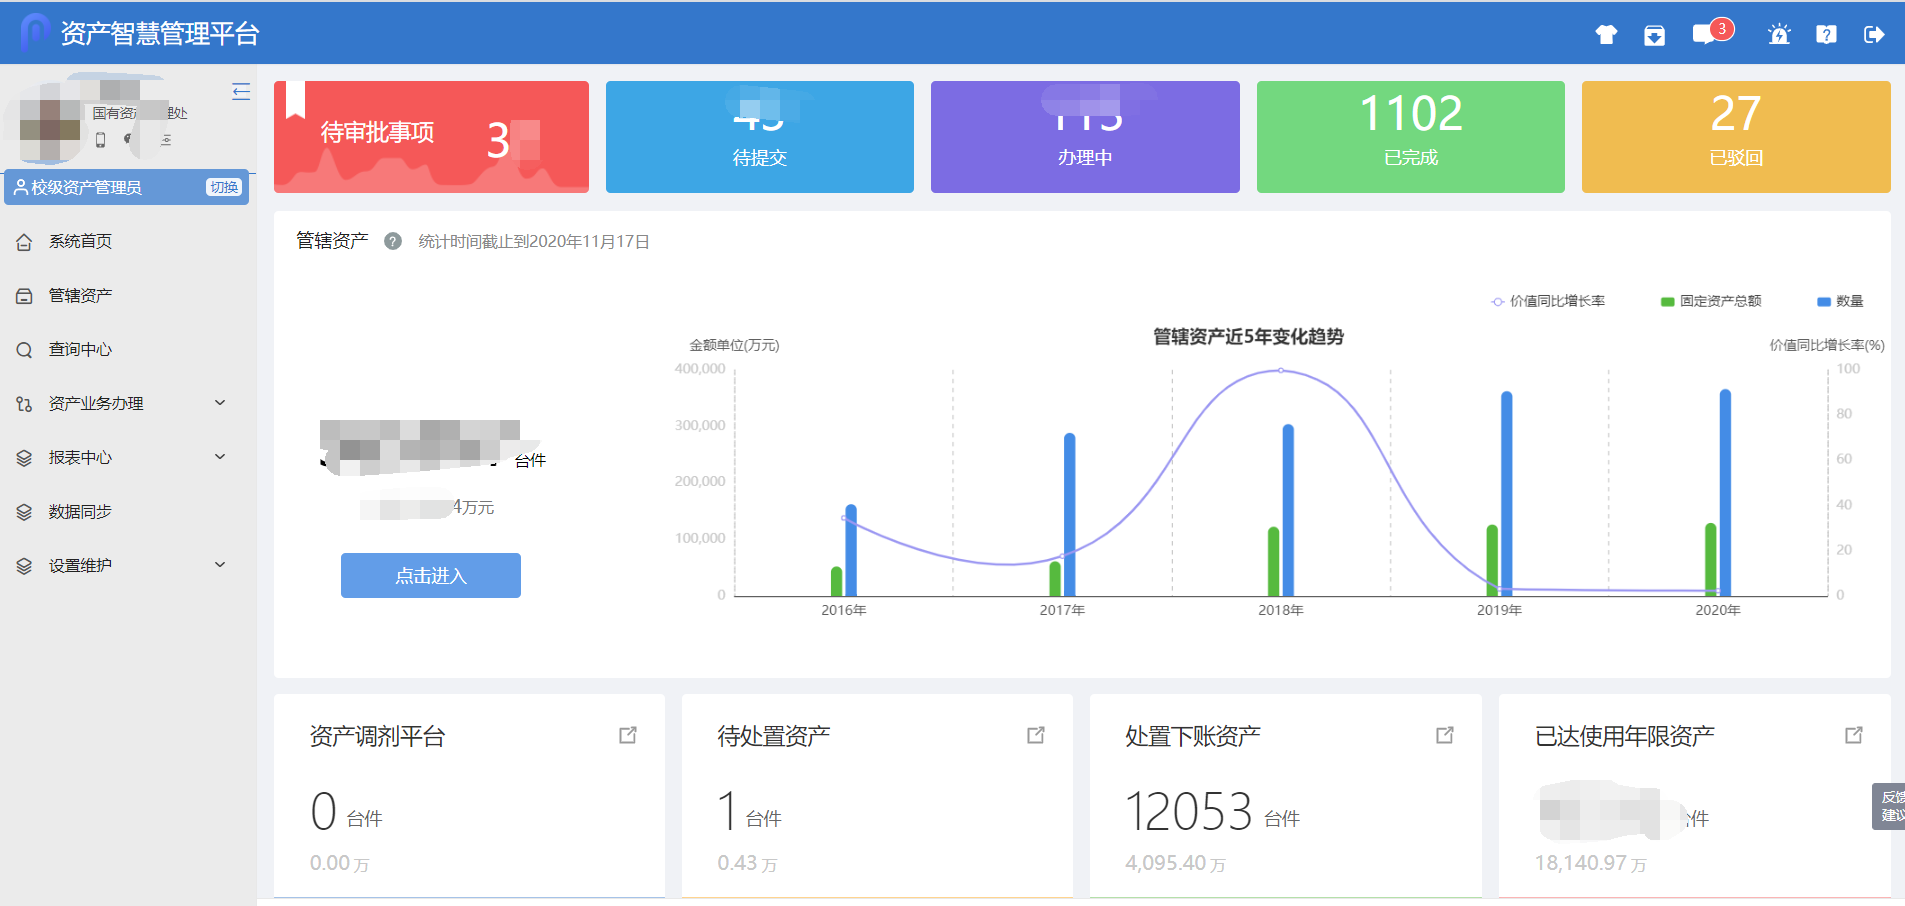Click the logout exit icon
Screen dimensions: 1905x906
1874,35
